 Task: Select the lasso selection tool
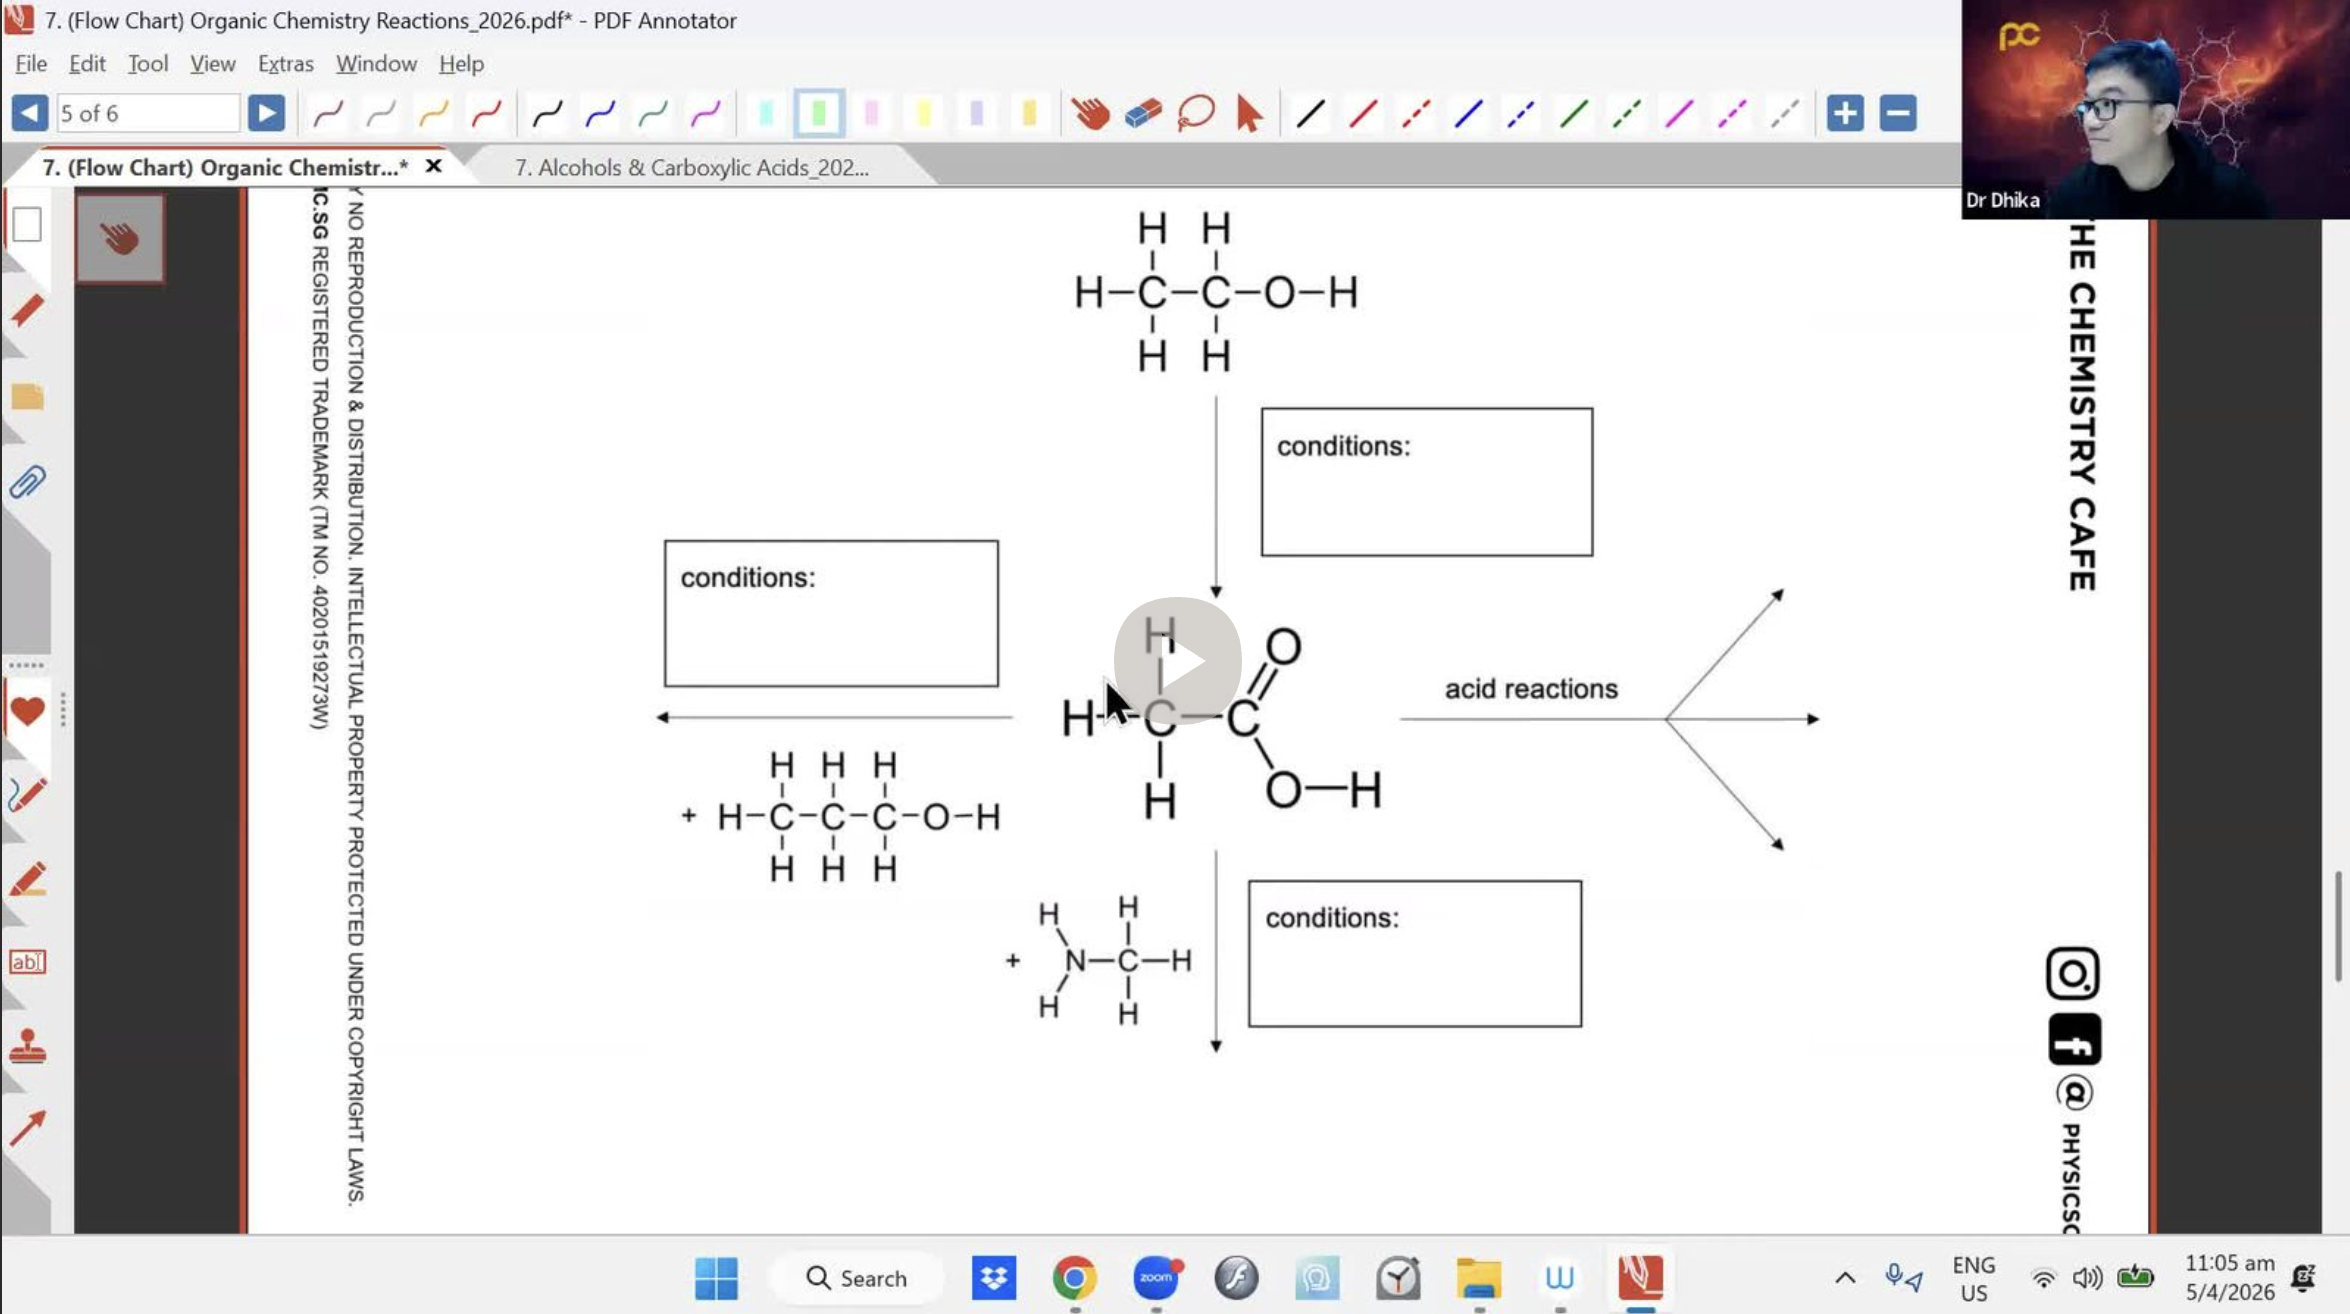click(1196, 114)
